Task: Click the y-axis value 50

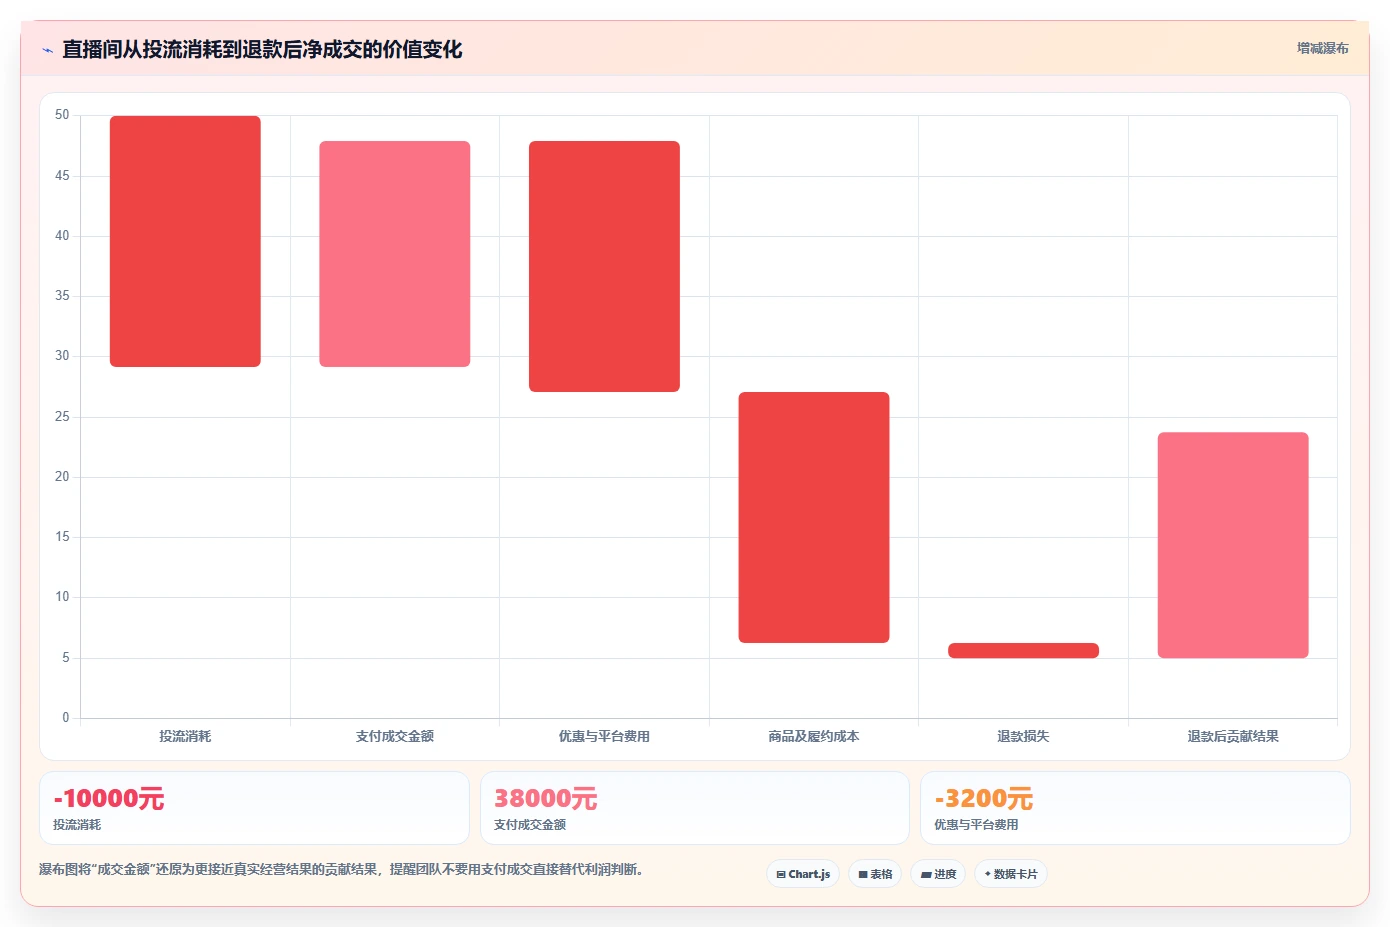Action: coord(62,115)
